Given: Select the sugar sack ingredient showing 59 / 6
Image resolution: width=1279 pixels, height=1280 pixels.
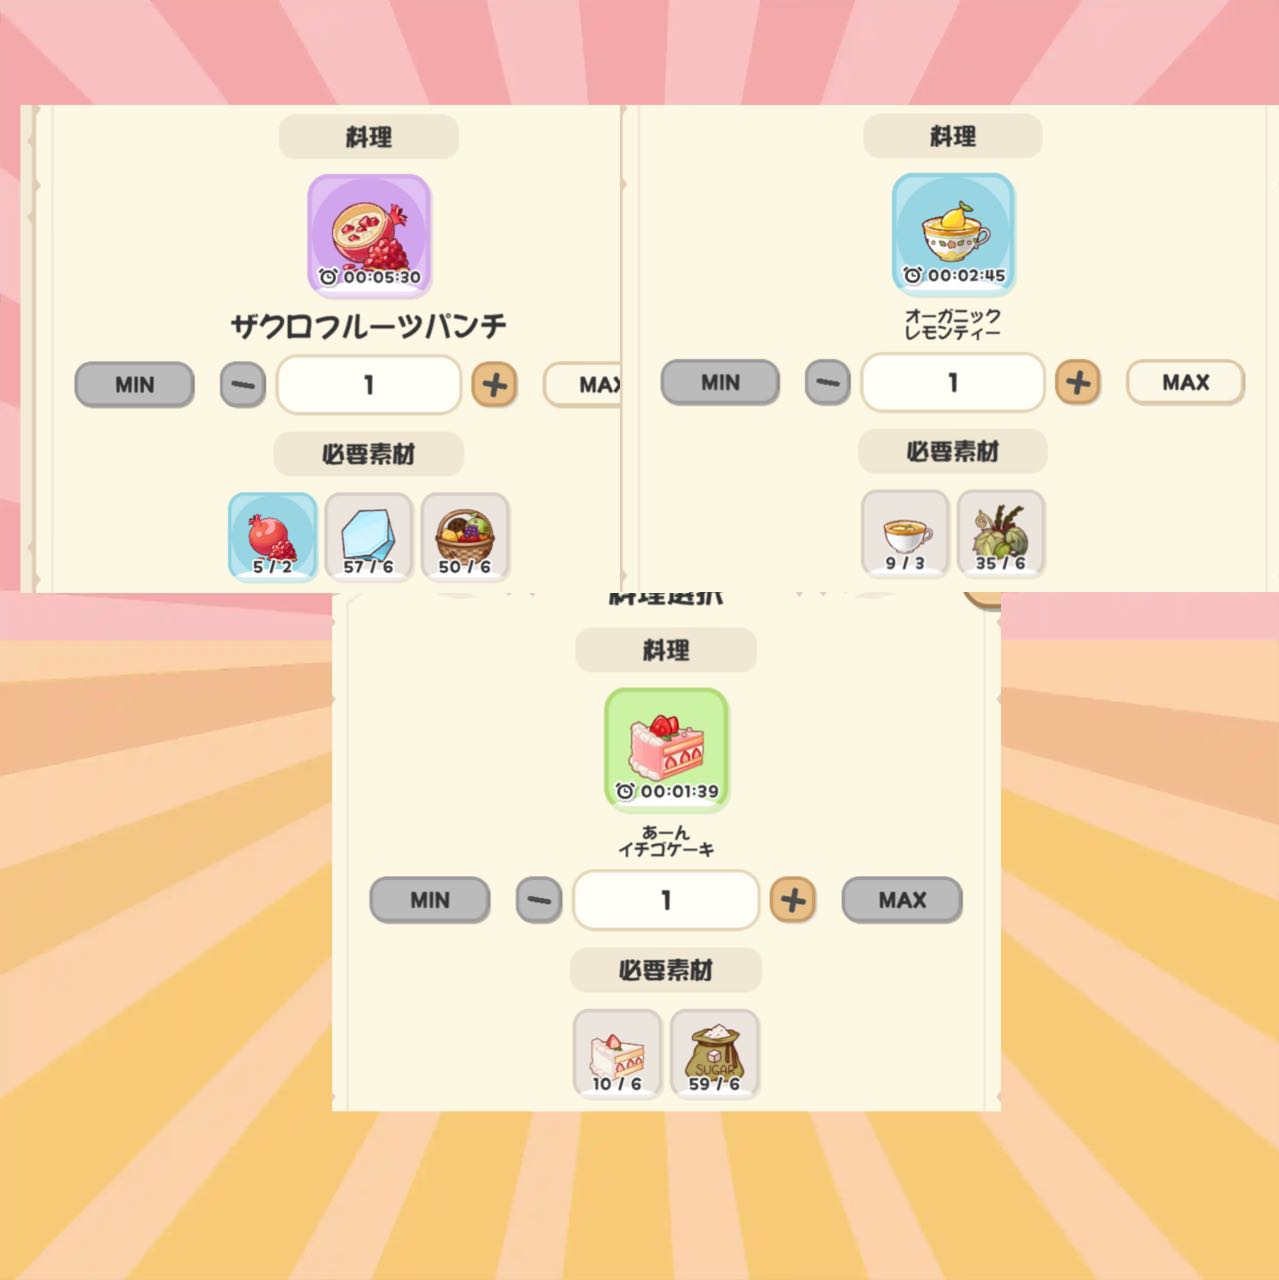Looking at the screenshot, I should click(x=714, y=1054).
